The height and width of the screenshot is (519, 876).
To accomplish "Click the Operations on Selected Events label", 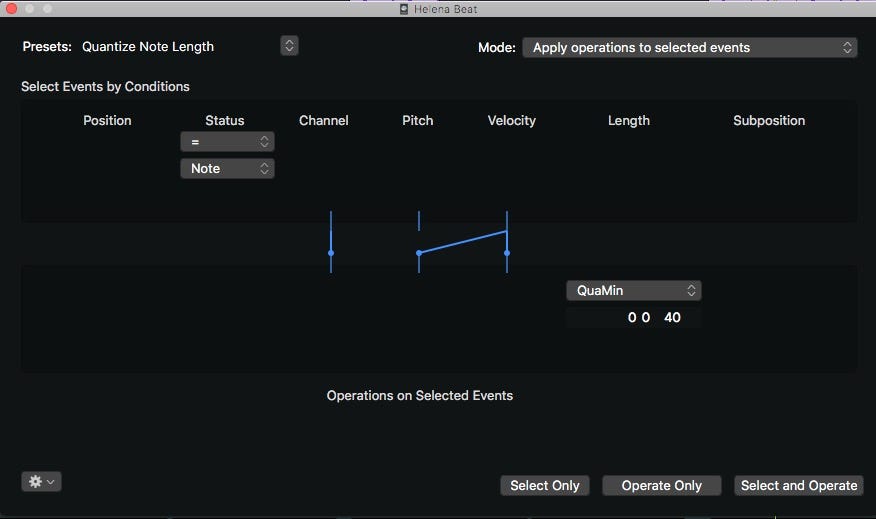I will click(420, 396).
